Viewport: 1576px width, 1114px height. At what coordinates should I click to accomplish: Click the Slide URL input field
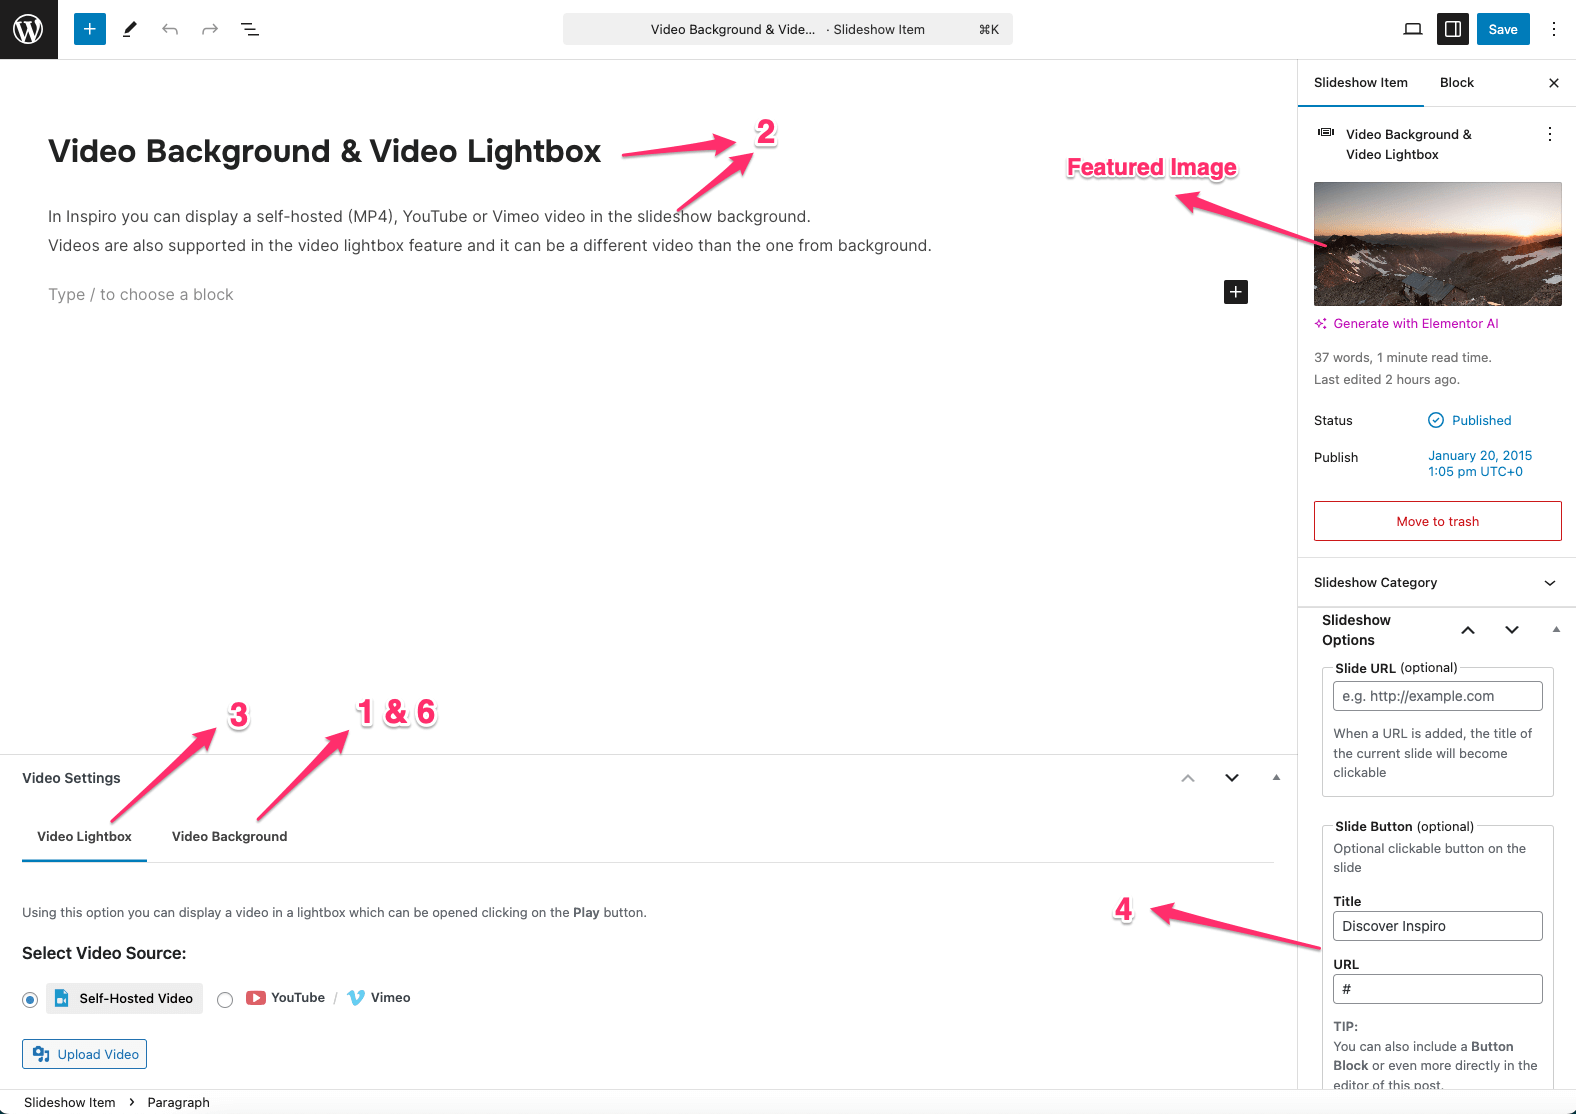(x=1437, y=696)
